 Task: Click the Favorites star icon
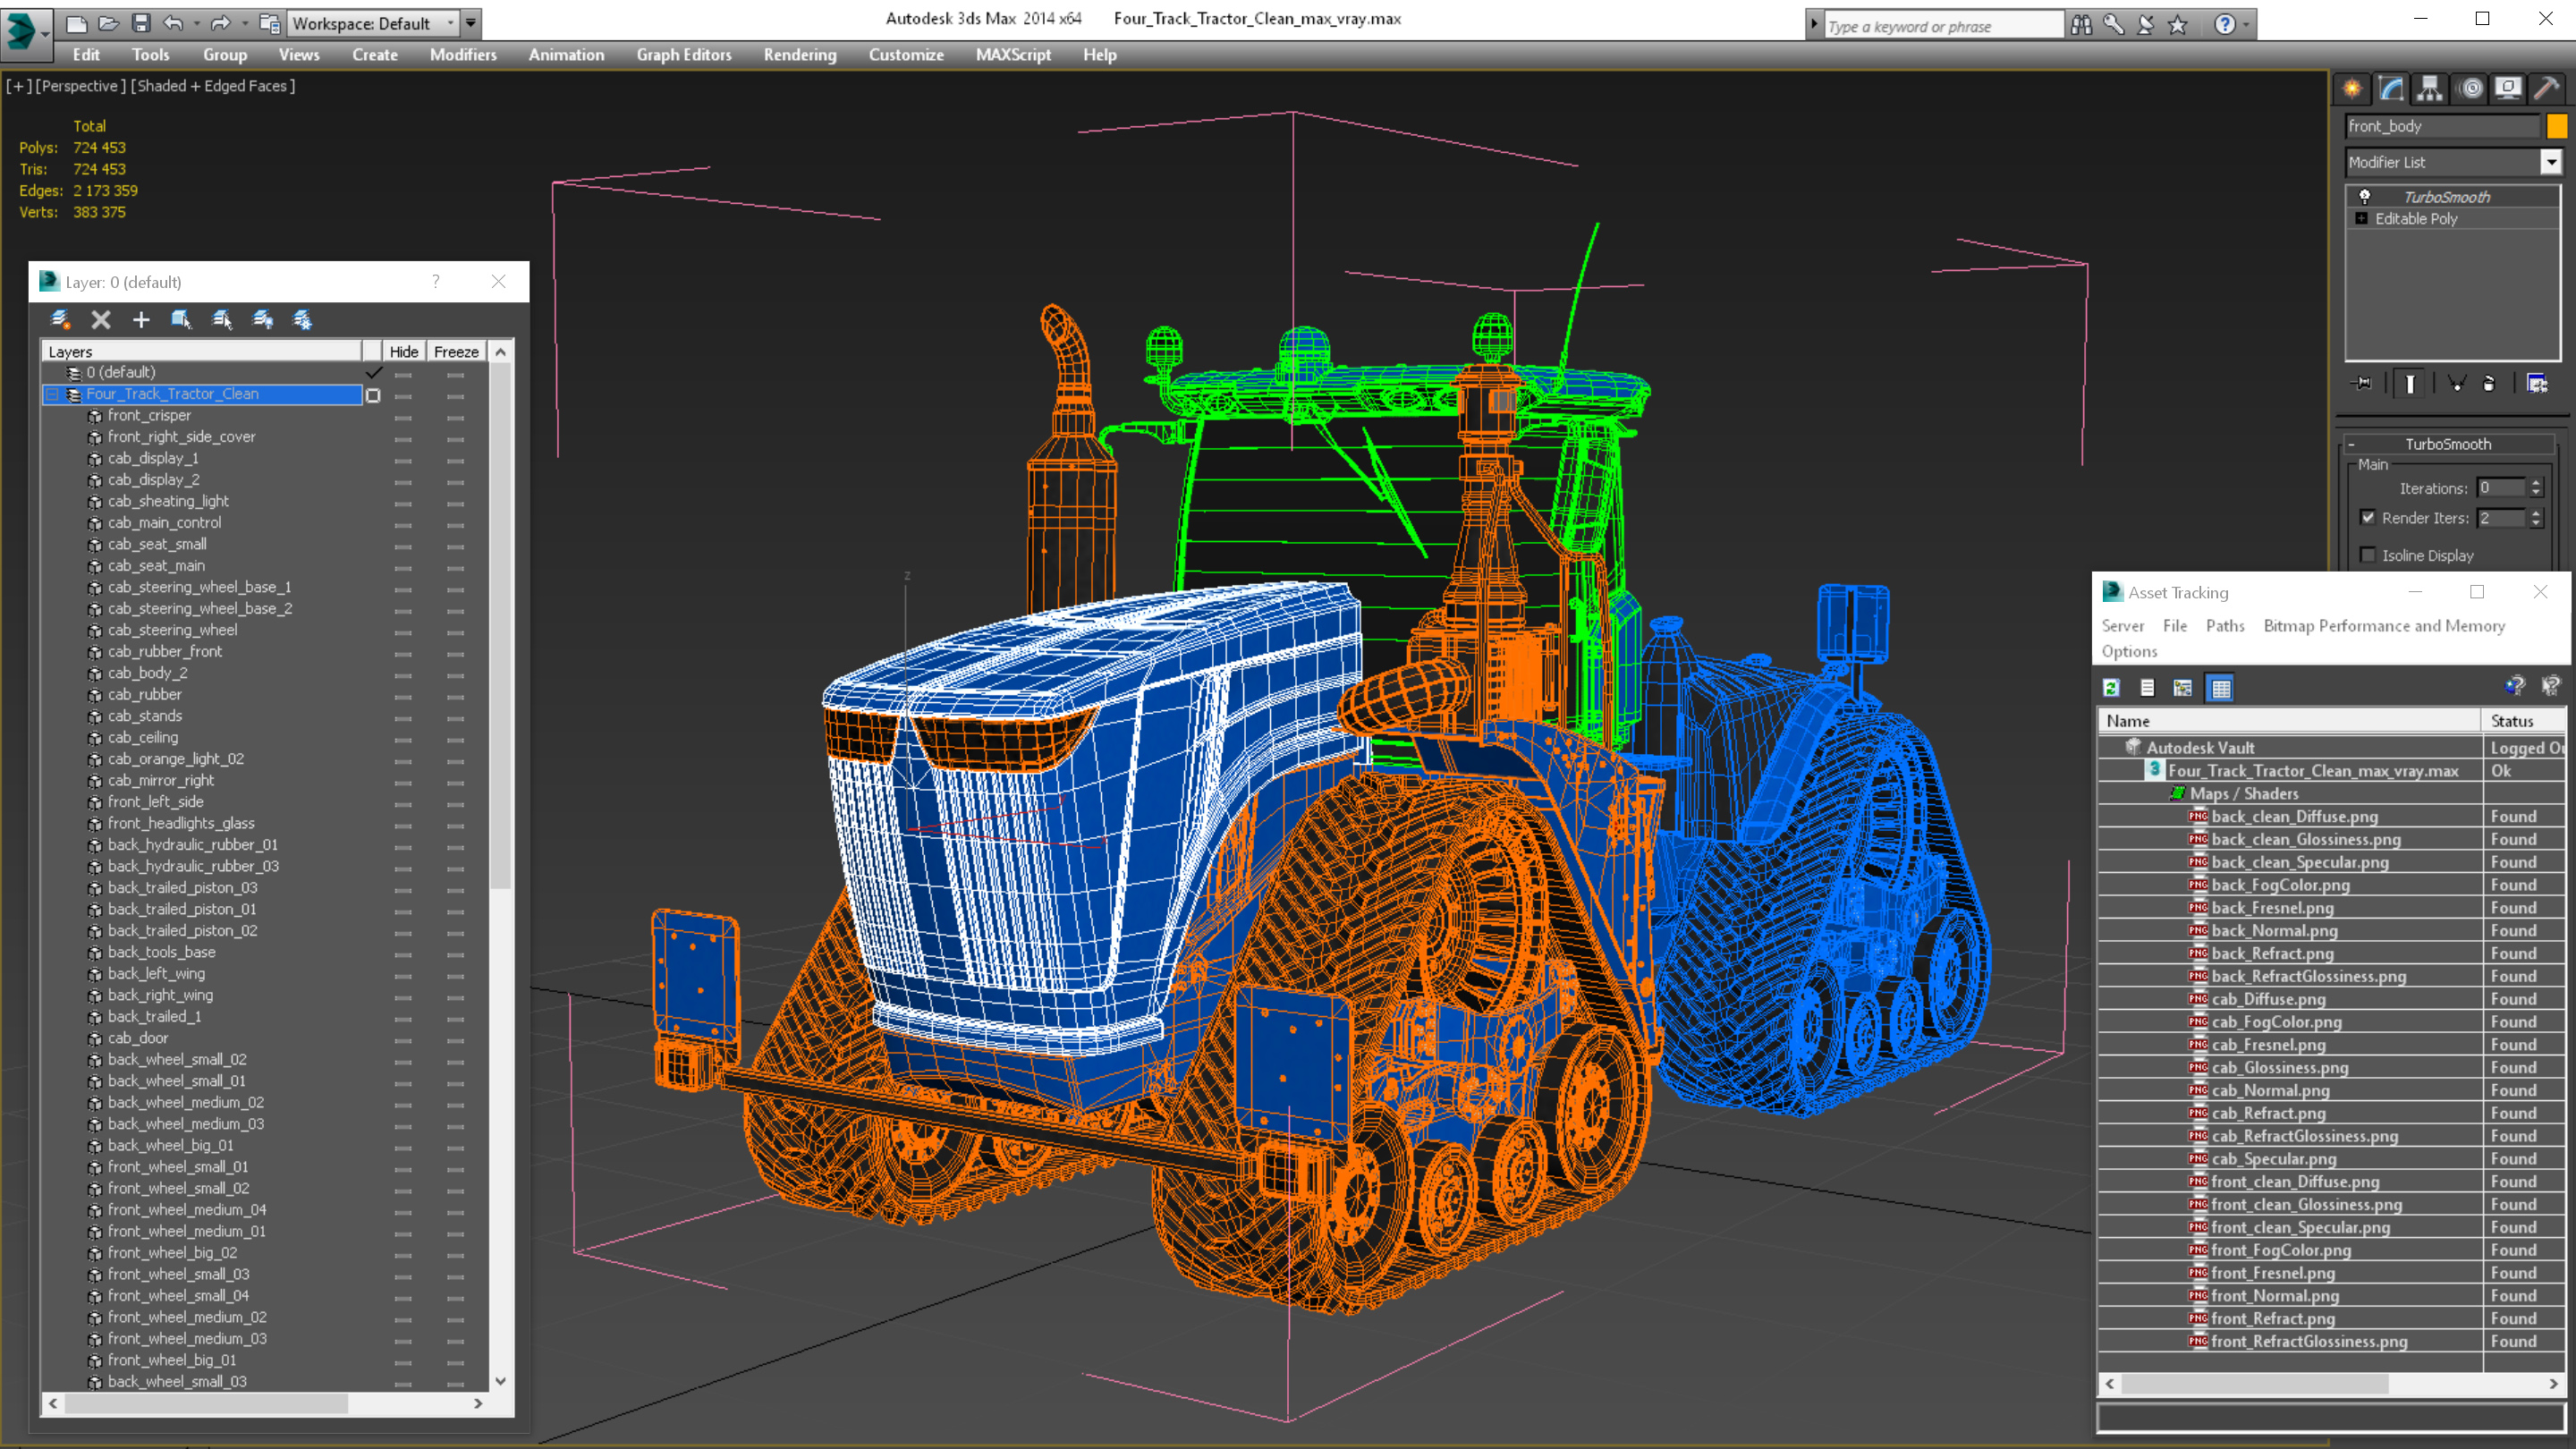[2177, 25]
